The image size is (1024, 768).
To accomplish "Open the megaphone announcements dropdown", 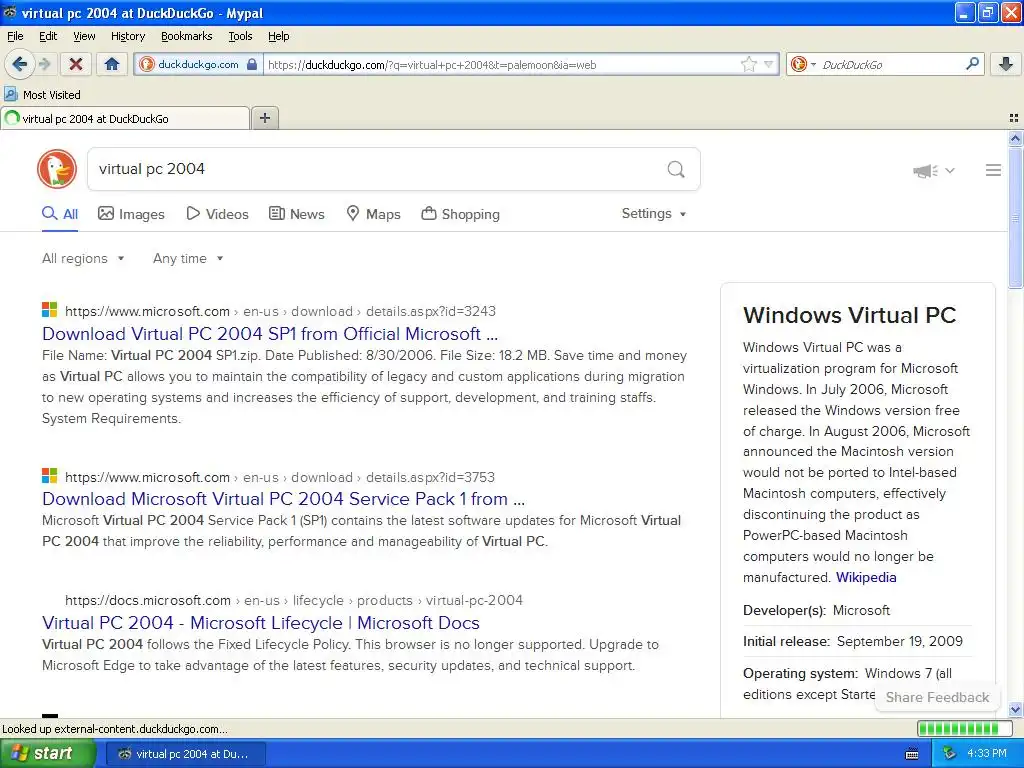I will (x=934, y=170).
